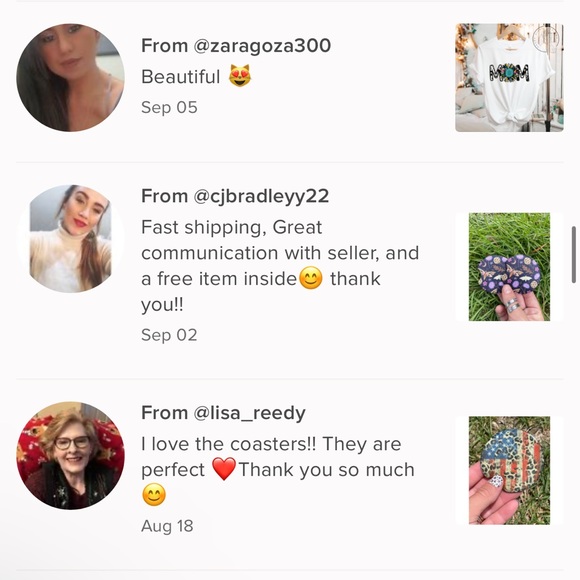Open the @lisa_reedy username link
The image size is (580, 580).
tap(249, 413)
